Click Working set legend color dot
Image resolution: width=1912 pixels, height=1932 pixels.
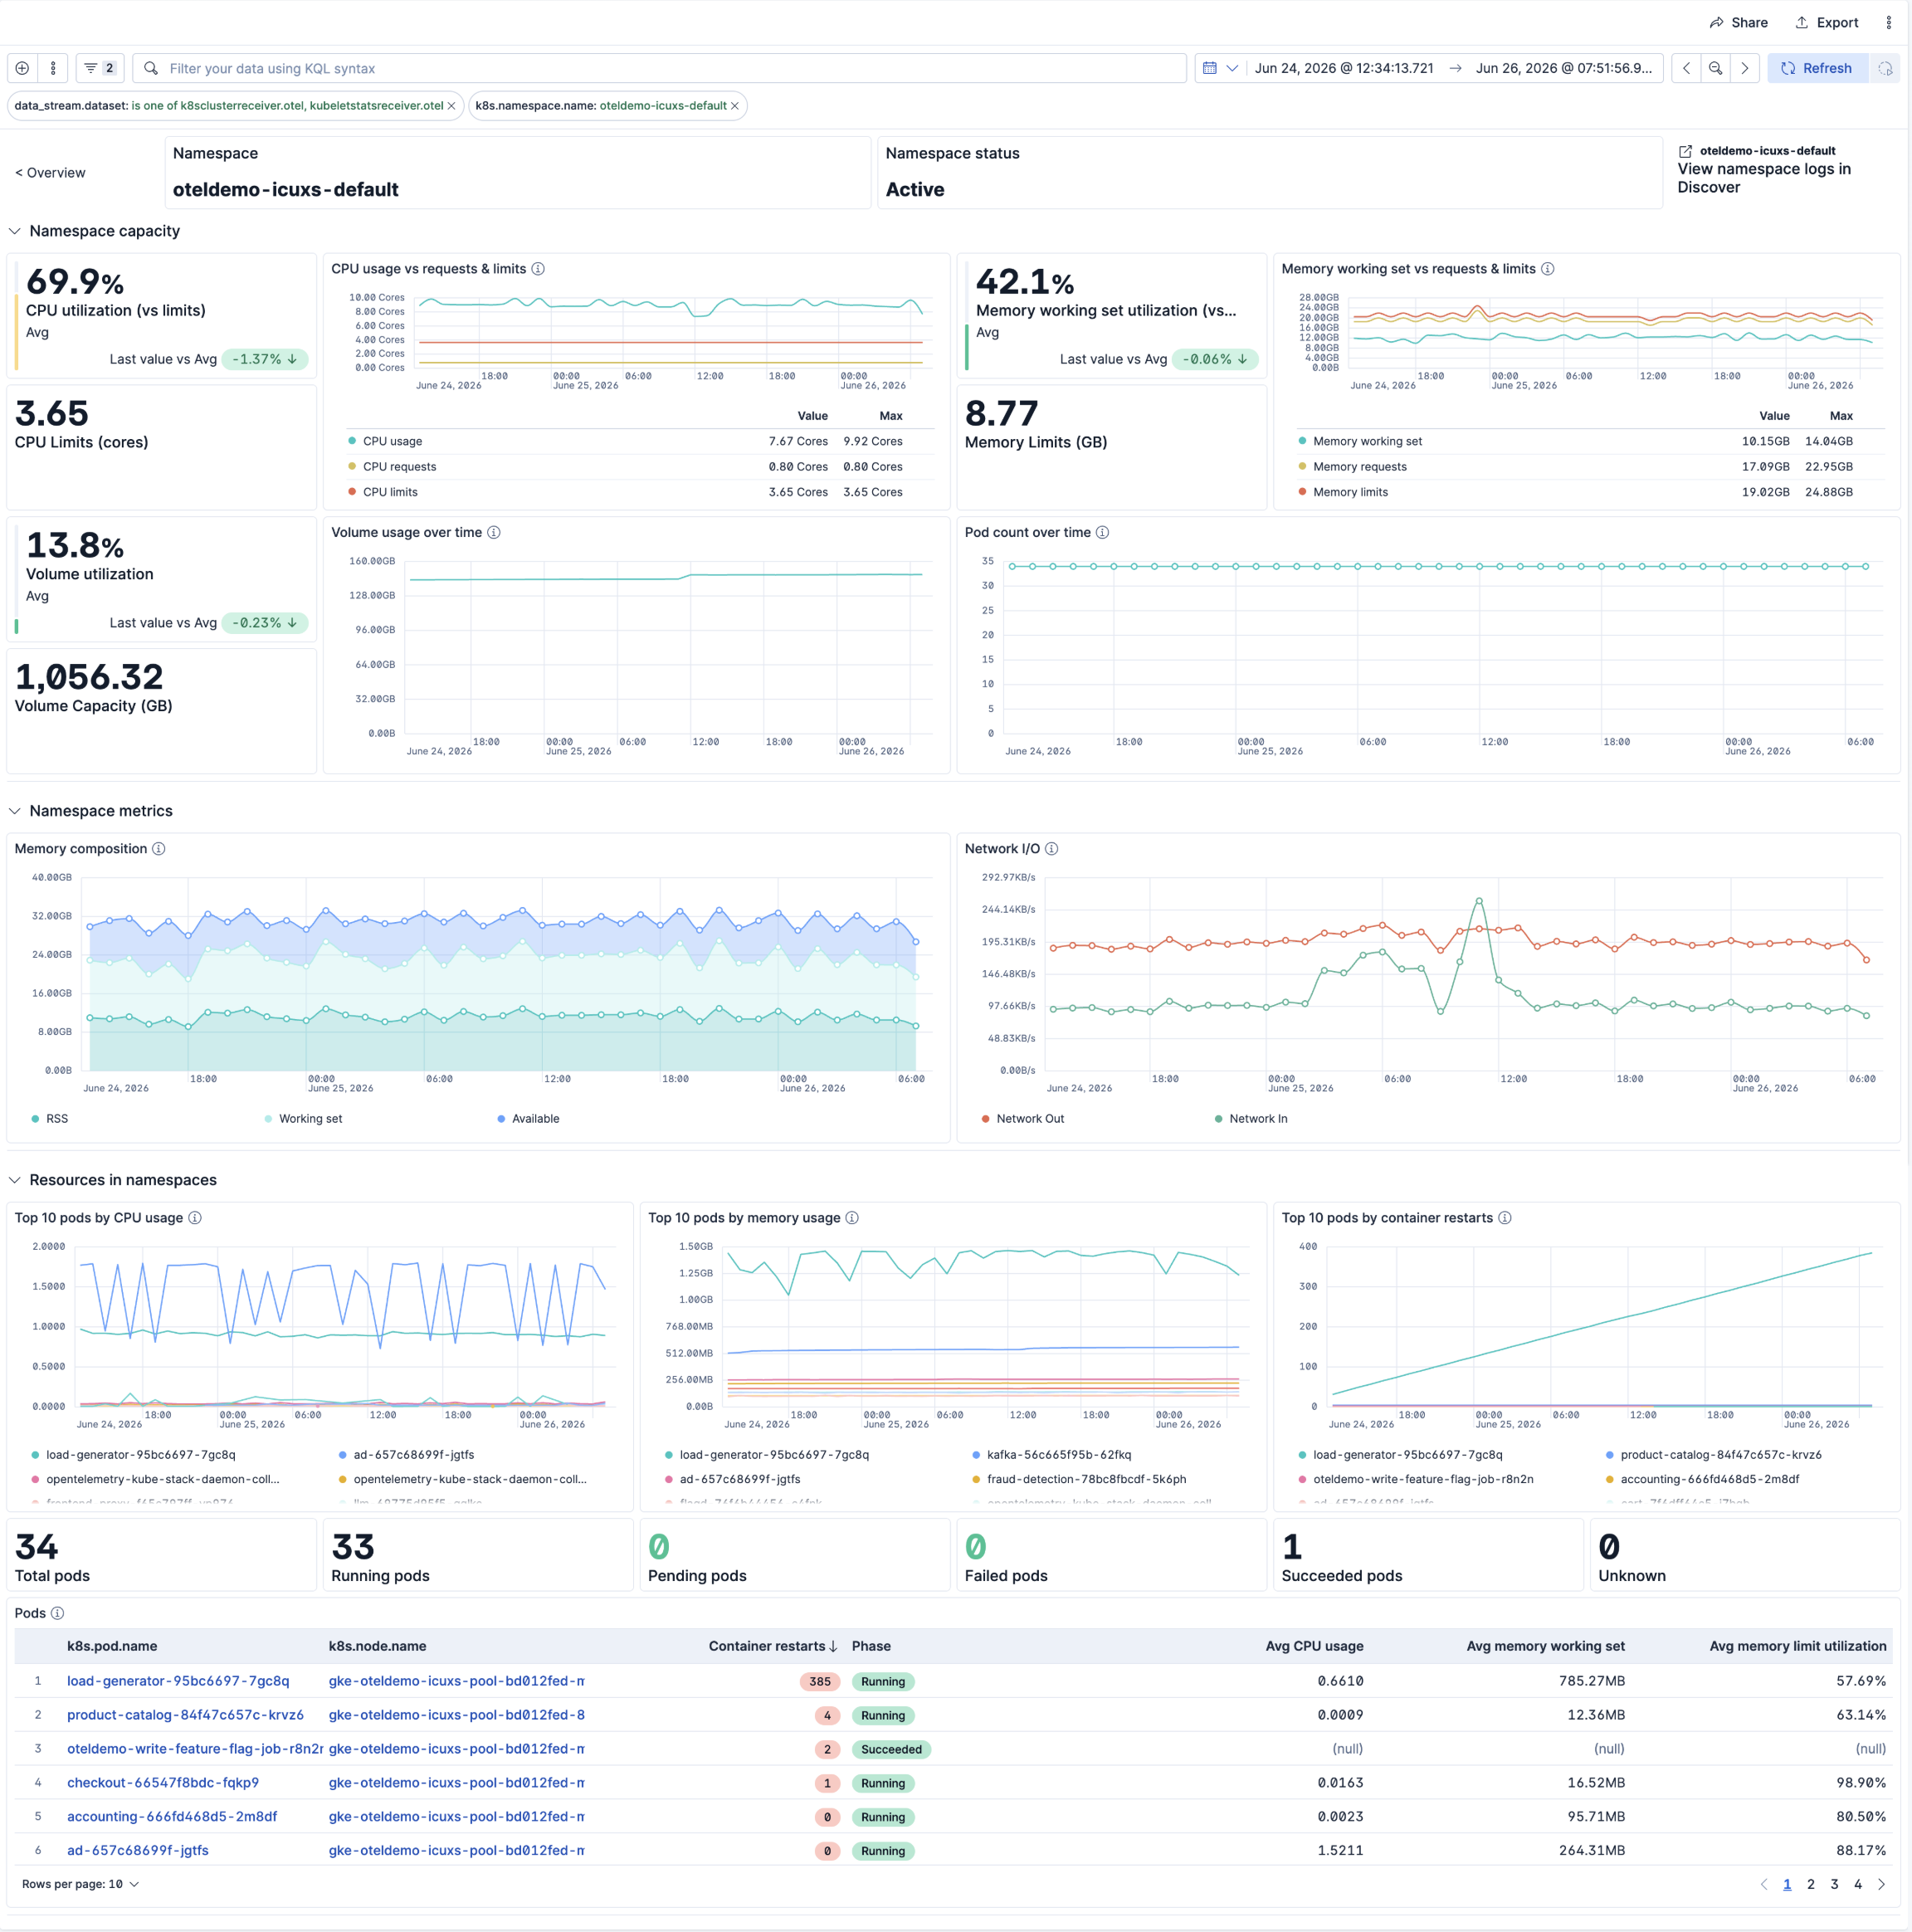[x=268, y=1119]
